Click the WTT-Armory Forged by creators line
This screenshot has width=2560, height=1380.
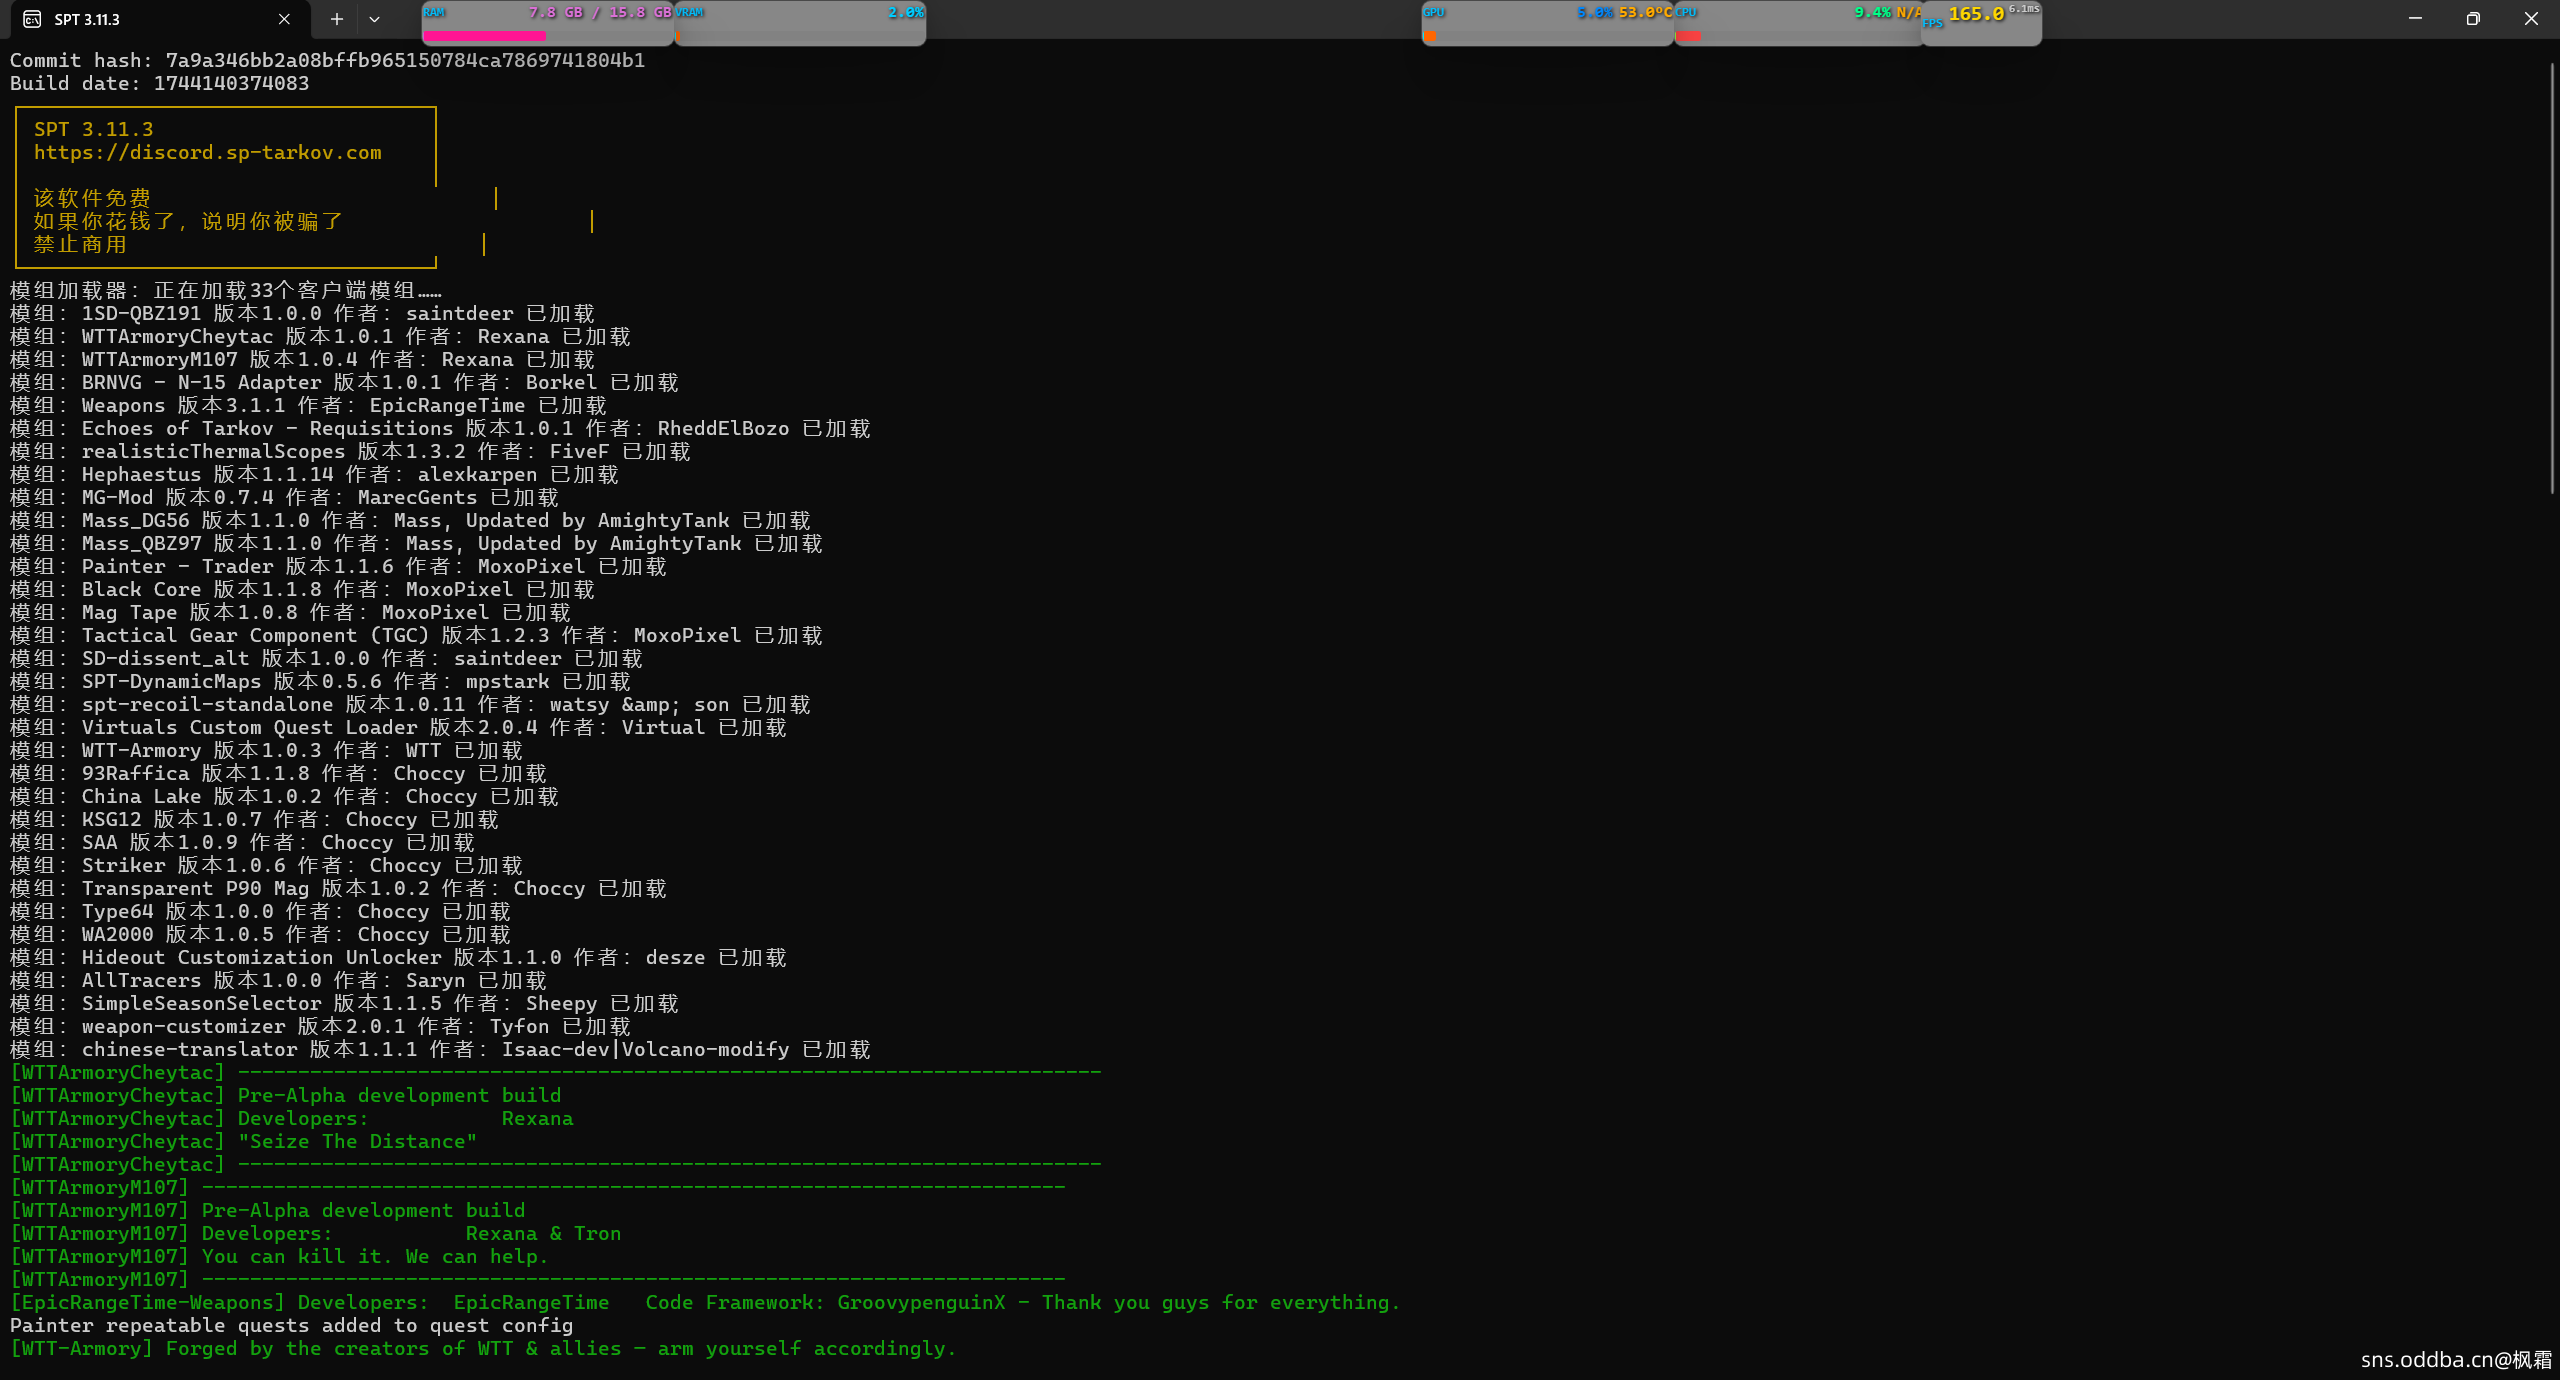482,1349
